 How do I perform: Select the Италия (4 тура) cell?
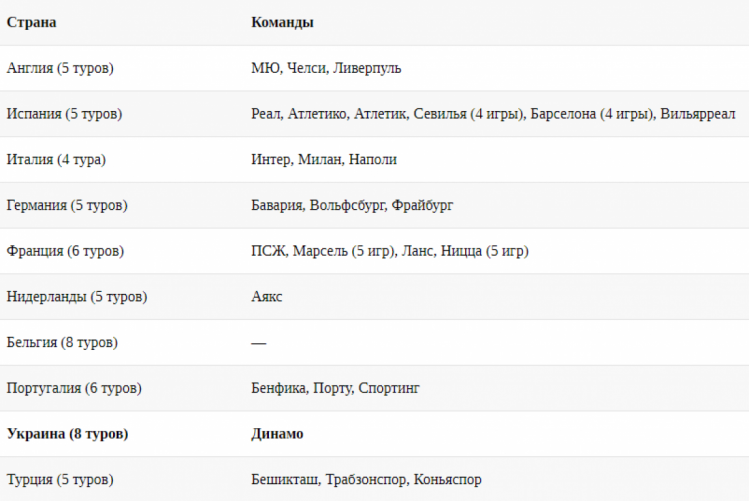(x=56, y=160)
